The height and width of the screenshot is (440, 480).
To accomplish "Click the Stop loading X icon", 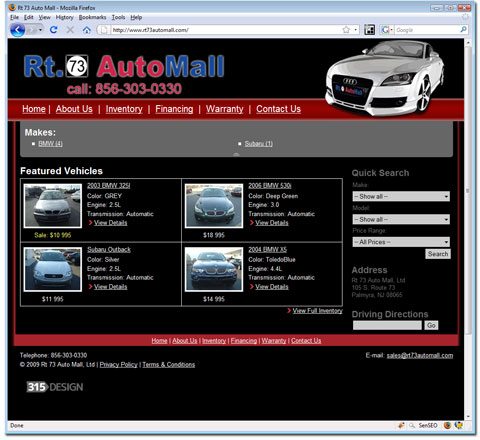I will coord(70,30).
